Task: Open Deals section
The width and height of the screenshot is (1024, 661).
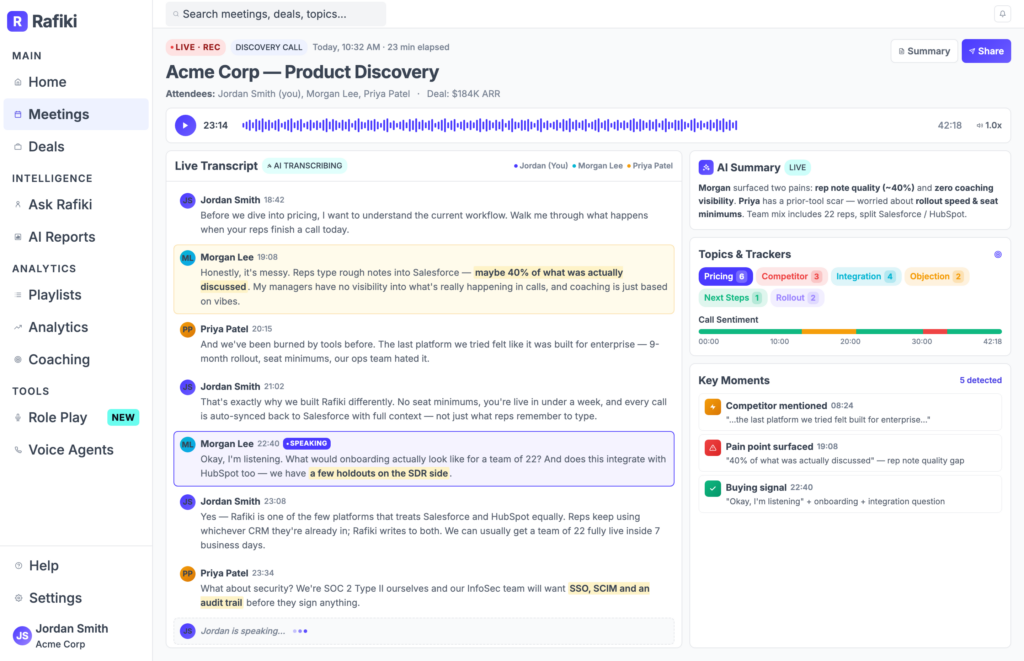Action: (76, 146)
